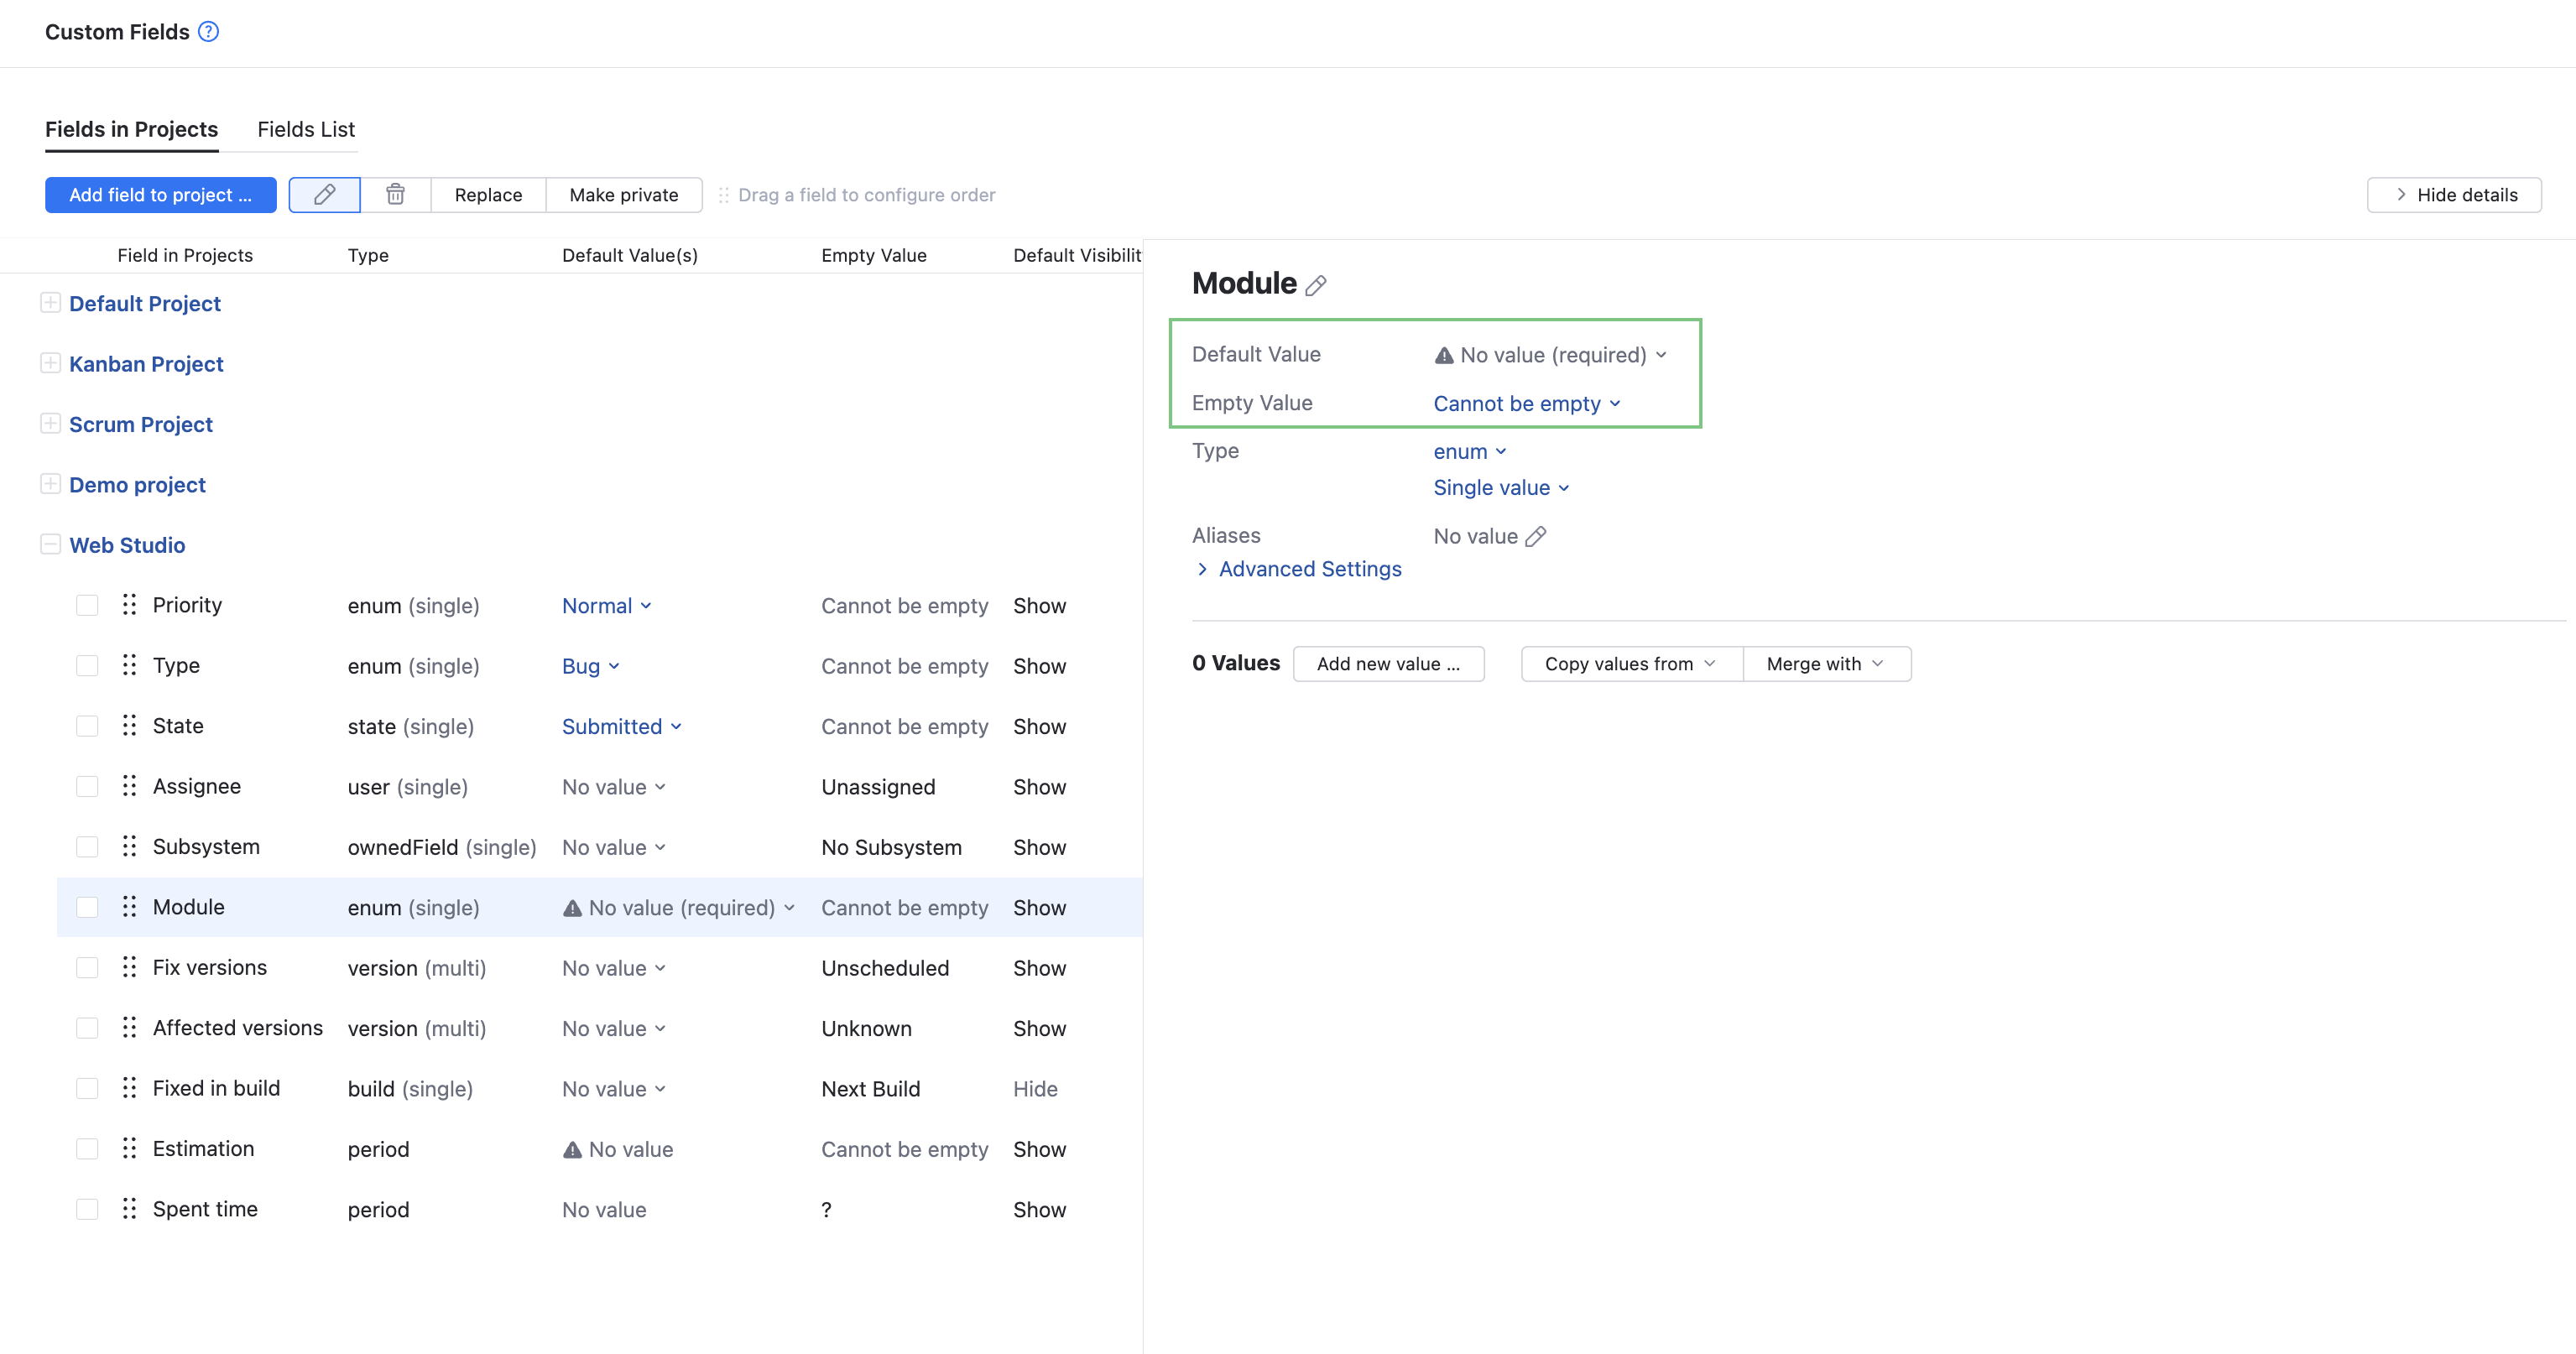Select the Assignee row checkbox

[x=87, y=786]
